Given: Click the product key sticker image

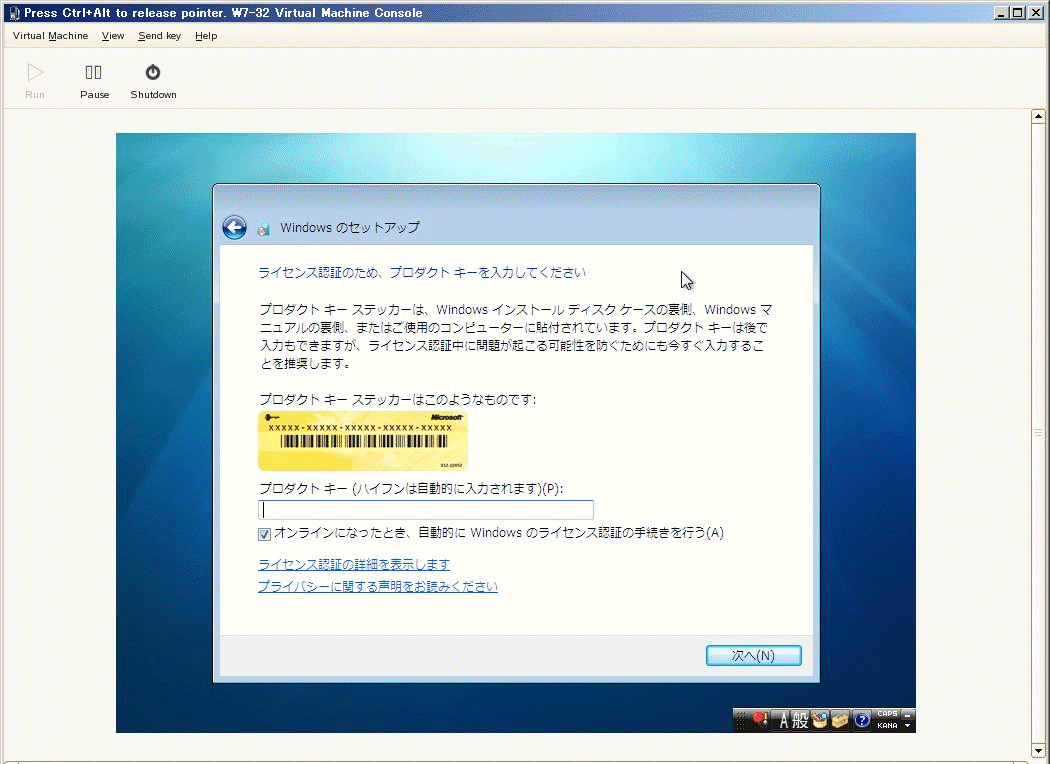Looking at the screenshot, I should click(x=363, y=441).
